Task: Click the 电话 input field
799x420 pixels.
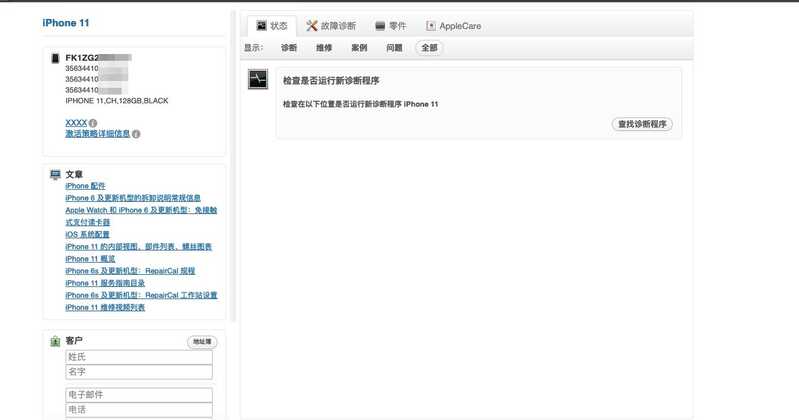Action: (x=139, y=409)
